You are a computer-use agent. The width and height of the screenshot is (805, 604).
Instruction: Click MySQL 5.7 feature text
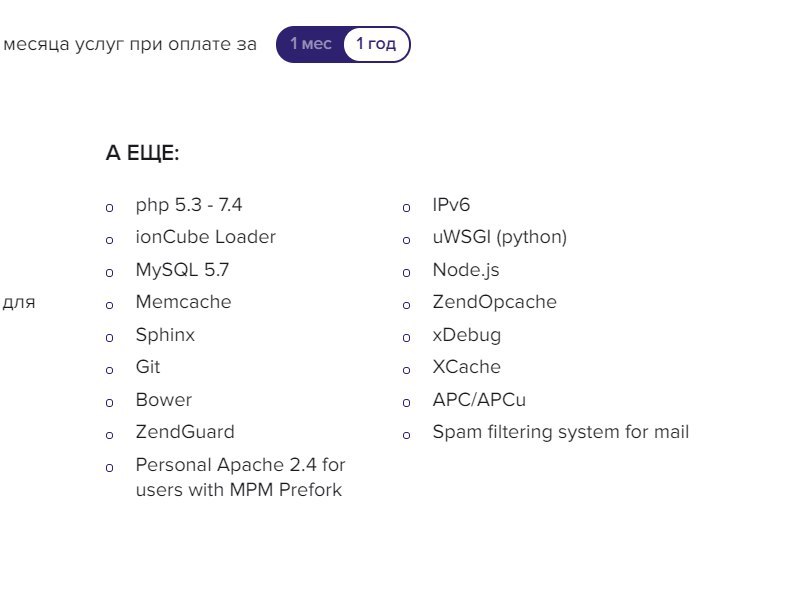[x=182, y=270]
